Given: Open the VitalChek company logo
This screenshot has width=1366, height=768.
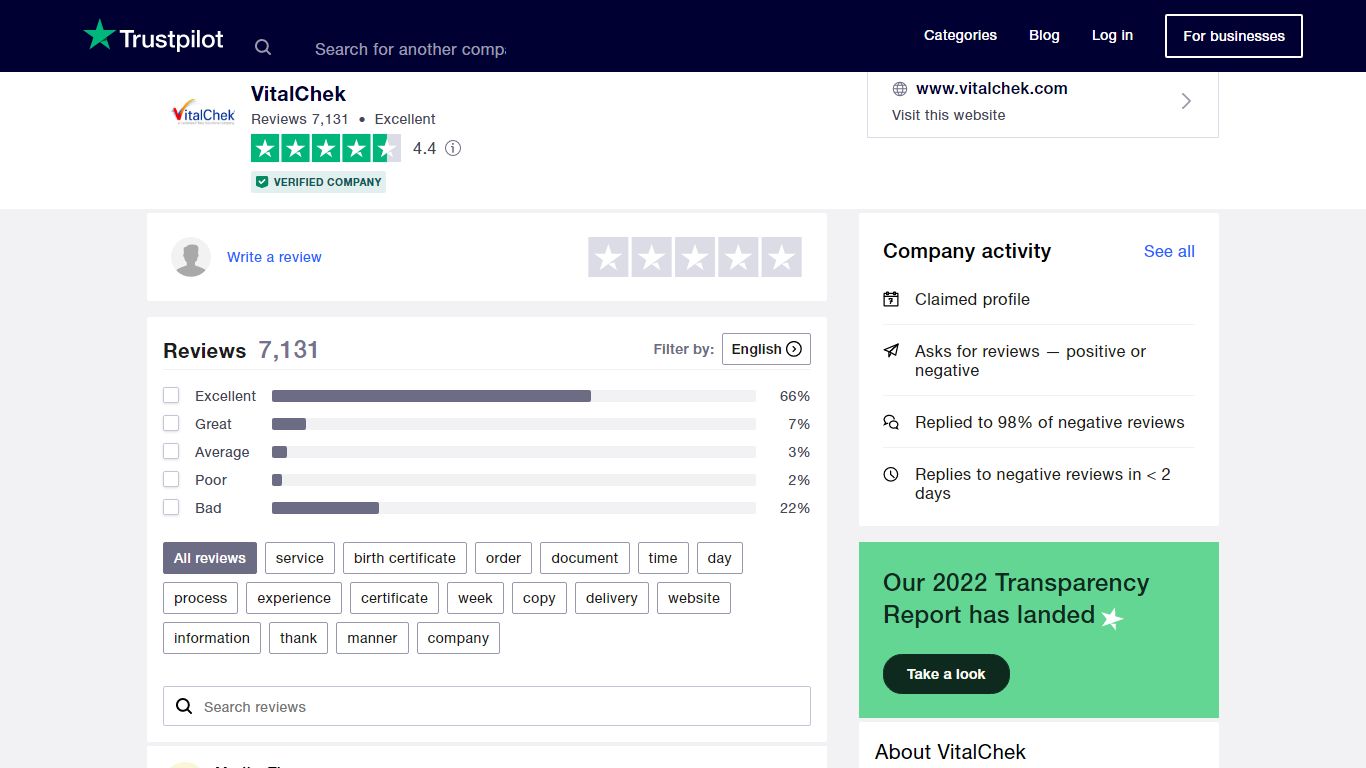Looking at the screenshot, I should [x=204, y=113].
